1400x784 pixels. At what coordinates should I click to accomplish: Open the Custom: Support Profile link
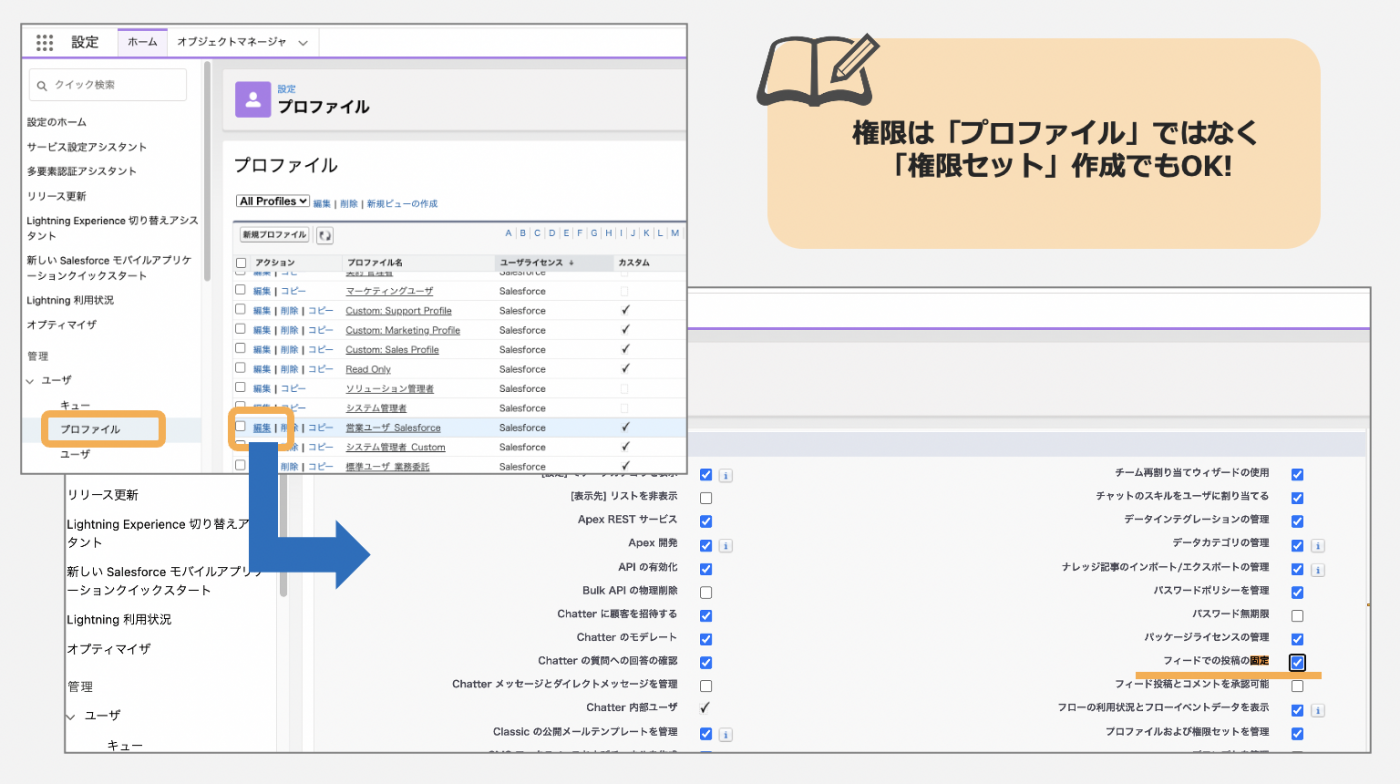[x=399, y=311]
